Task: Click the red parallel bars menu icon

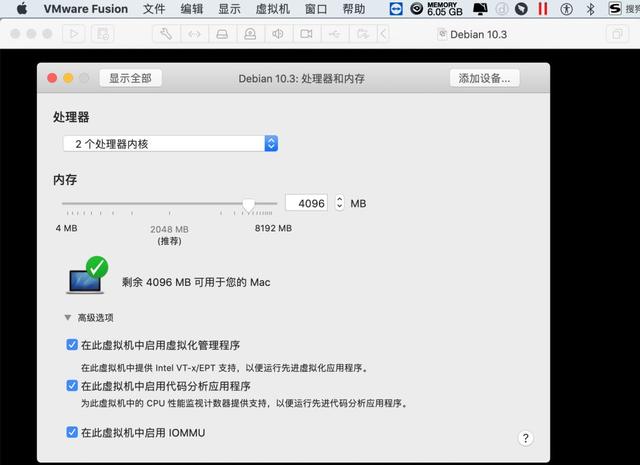Action: [x=543, y=9]
